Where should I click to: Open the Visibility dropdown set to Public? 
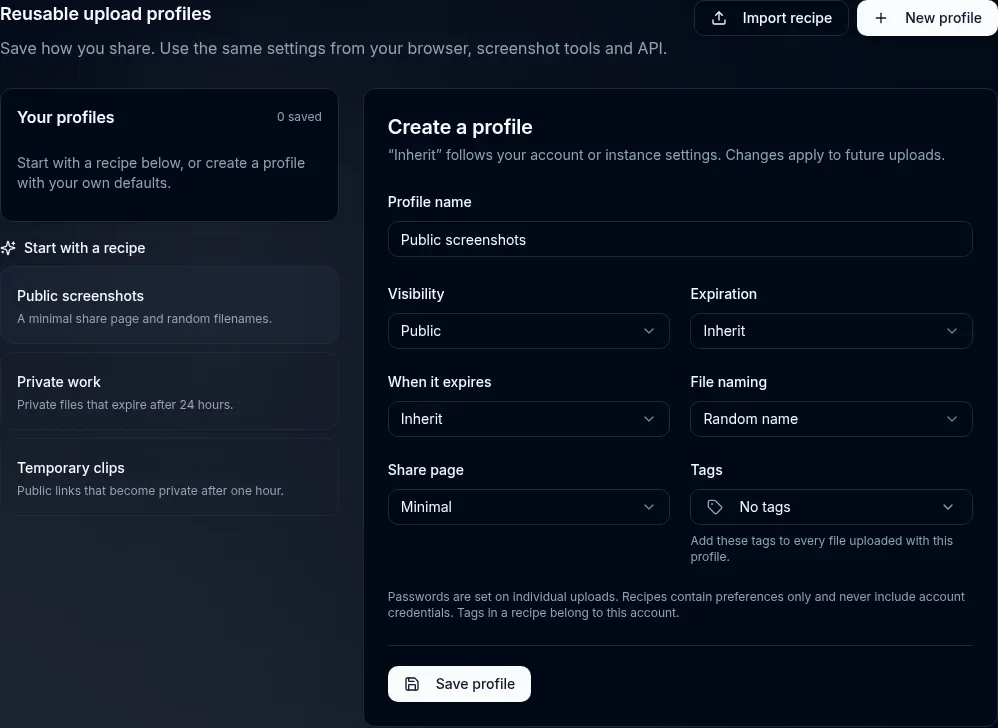(528, 331)
